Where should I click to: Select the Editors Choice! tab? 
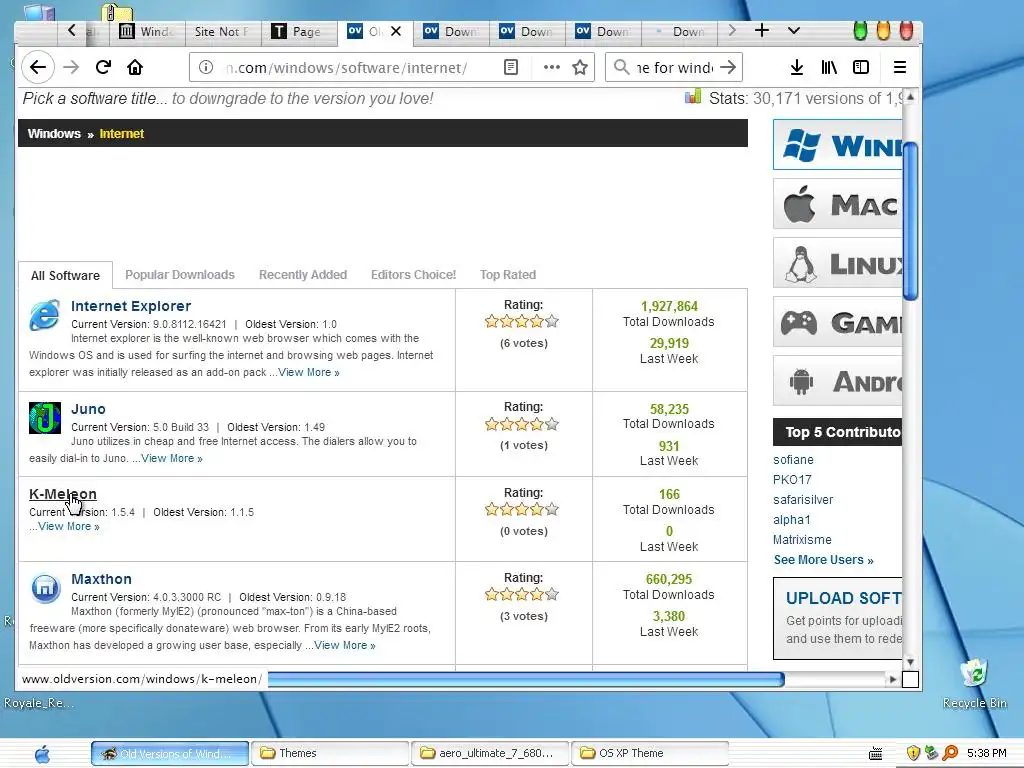point(413,275)
